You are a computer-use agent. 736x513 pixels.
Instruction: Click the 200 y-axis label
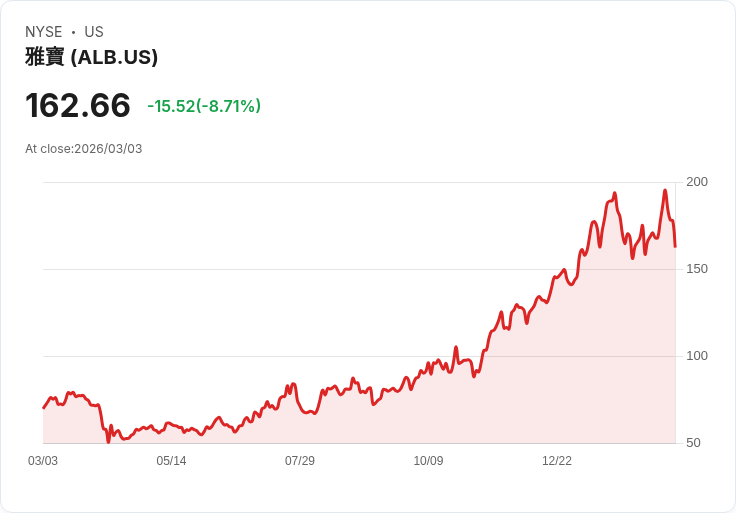pyautogui.click(x=697, y=182)
